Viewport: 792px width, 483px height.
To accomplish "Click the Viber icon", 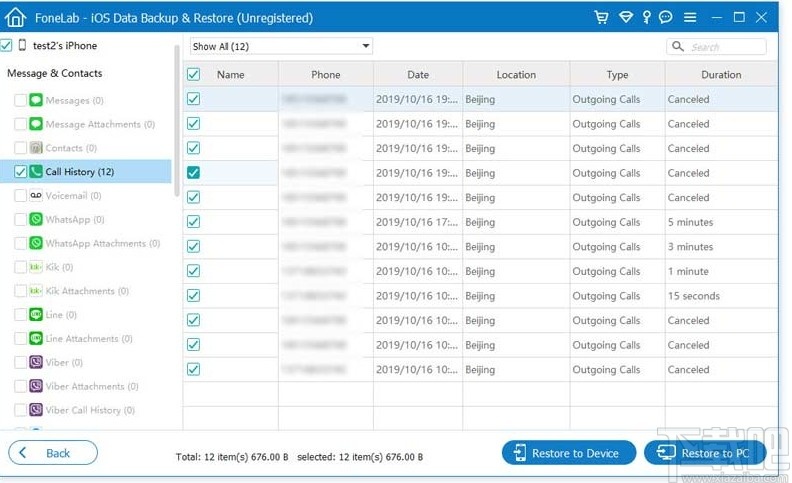I will point(36,362).
